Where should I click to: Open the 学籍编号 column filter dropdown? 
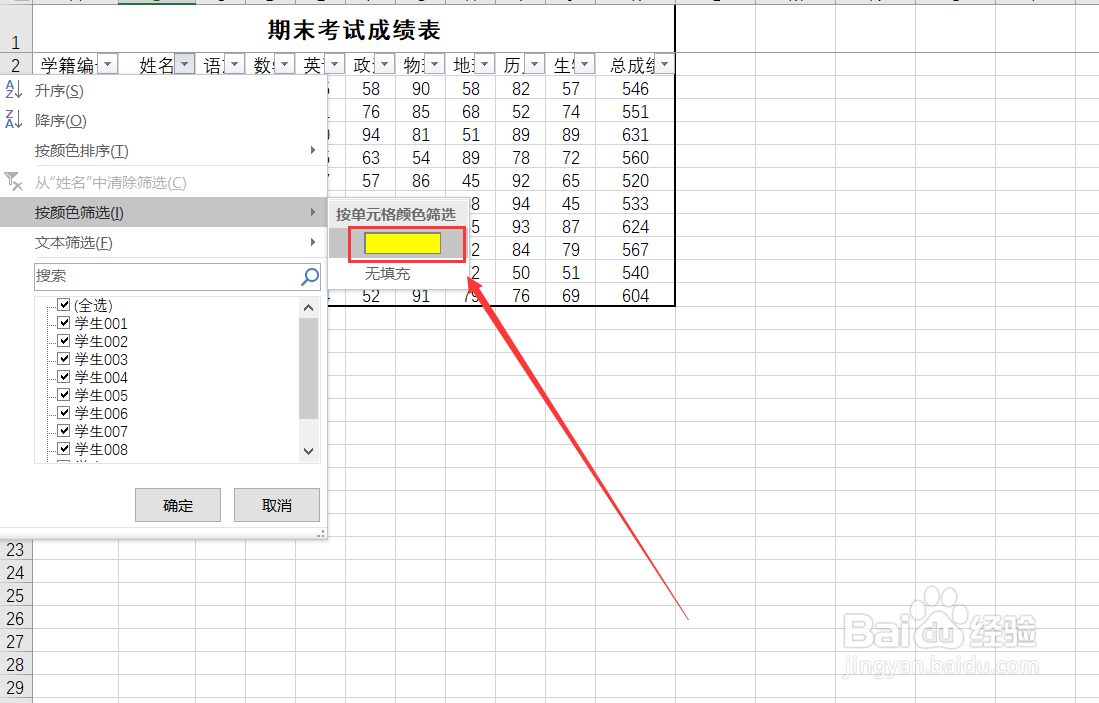pyautogui.click(x=108, y=63)
